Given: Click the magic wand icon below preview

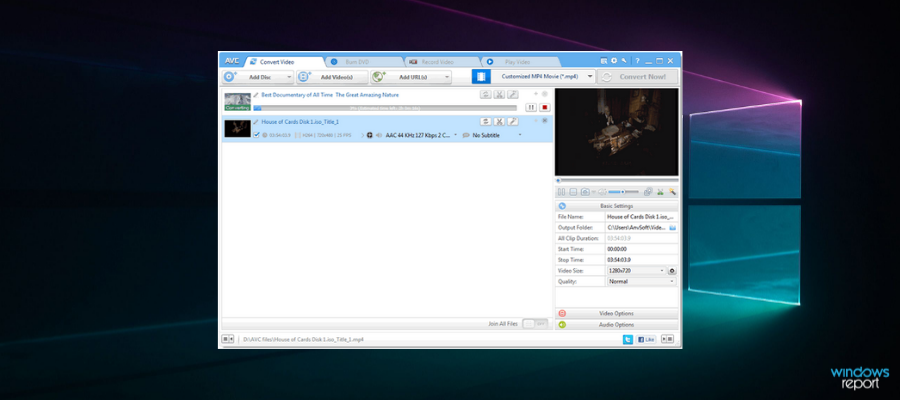Looking at the screenshot, I should point(672,192).
